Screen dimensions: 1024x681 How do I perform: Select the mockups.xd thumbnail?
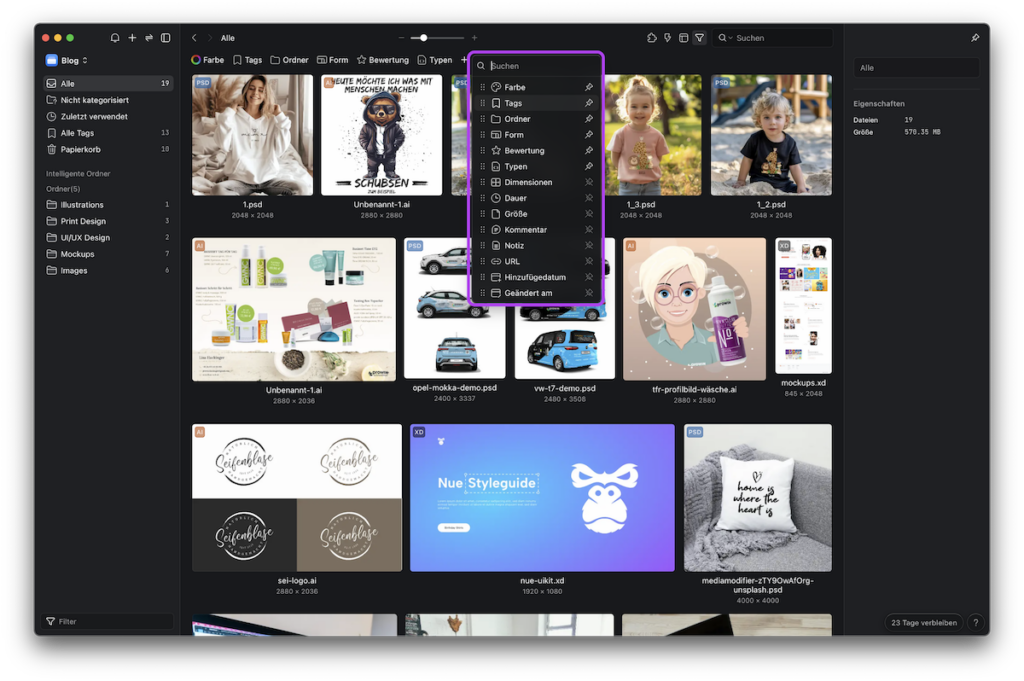(803, 306)
